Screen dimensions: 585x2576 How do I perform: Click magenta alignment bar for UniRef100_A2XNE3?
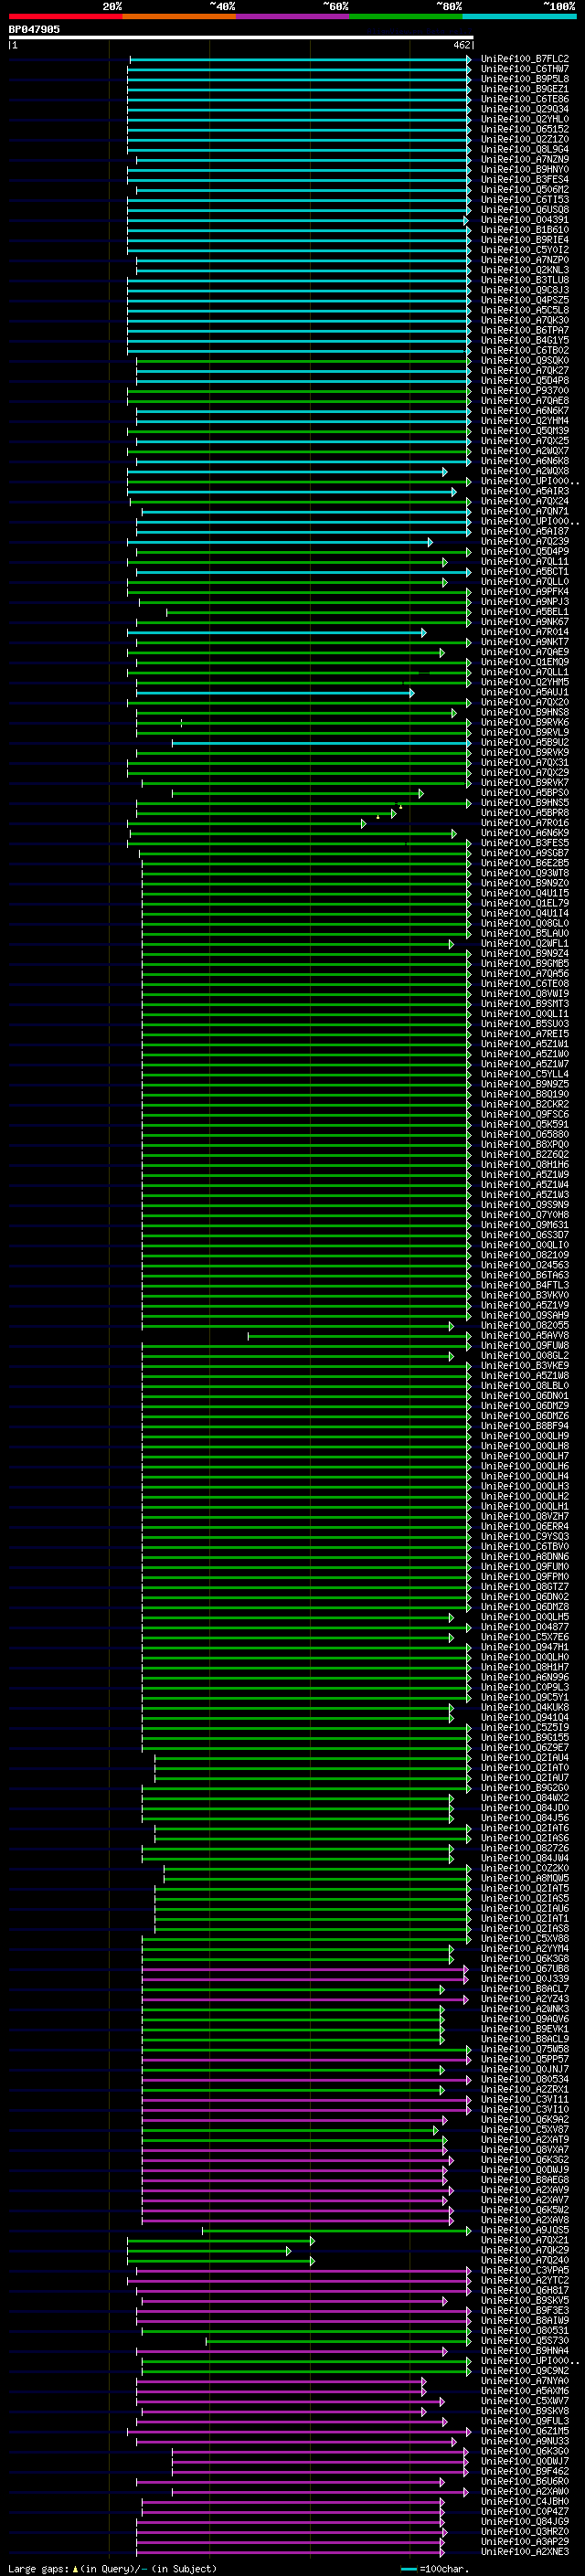(290, 2551)
